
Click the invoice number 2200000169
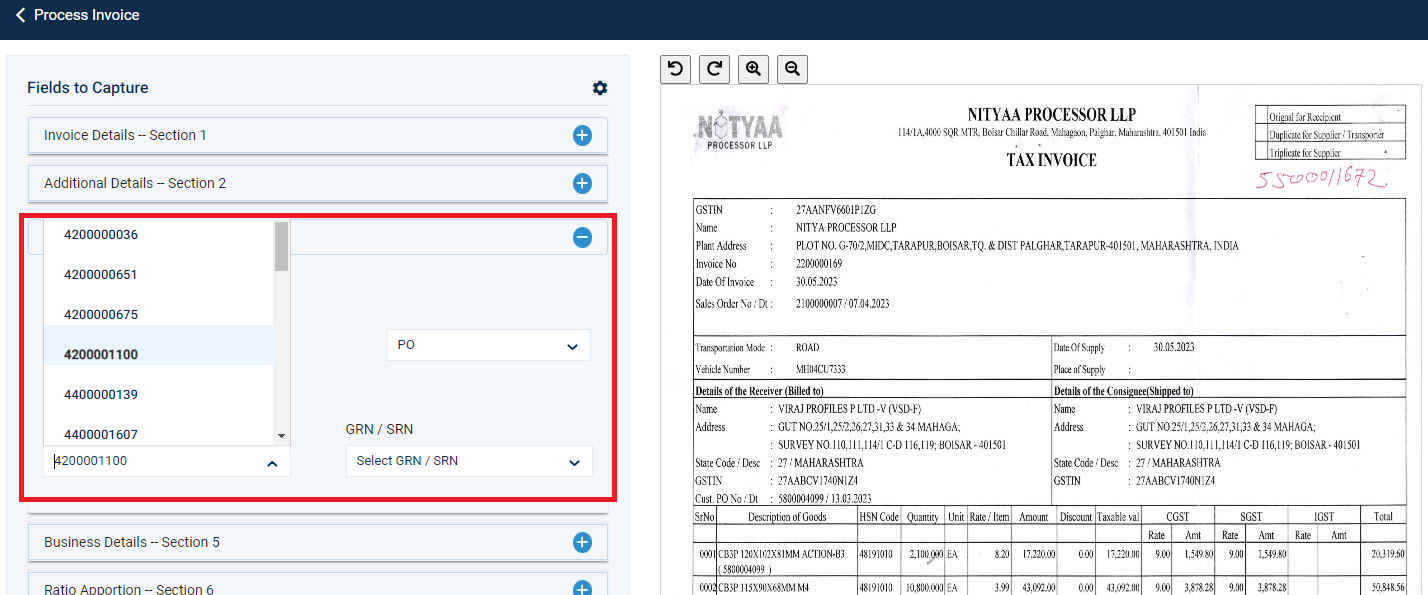(820, 264)
